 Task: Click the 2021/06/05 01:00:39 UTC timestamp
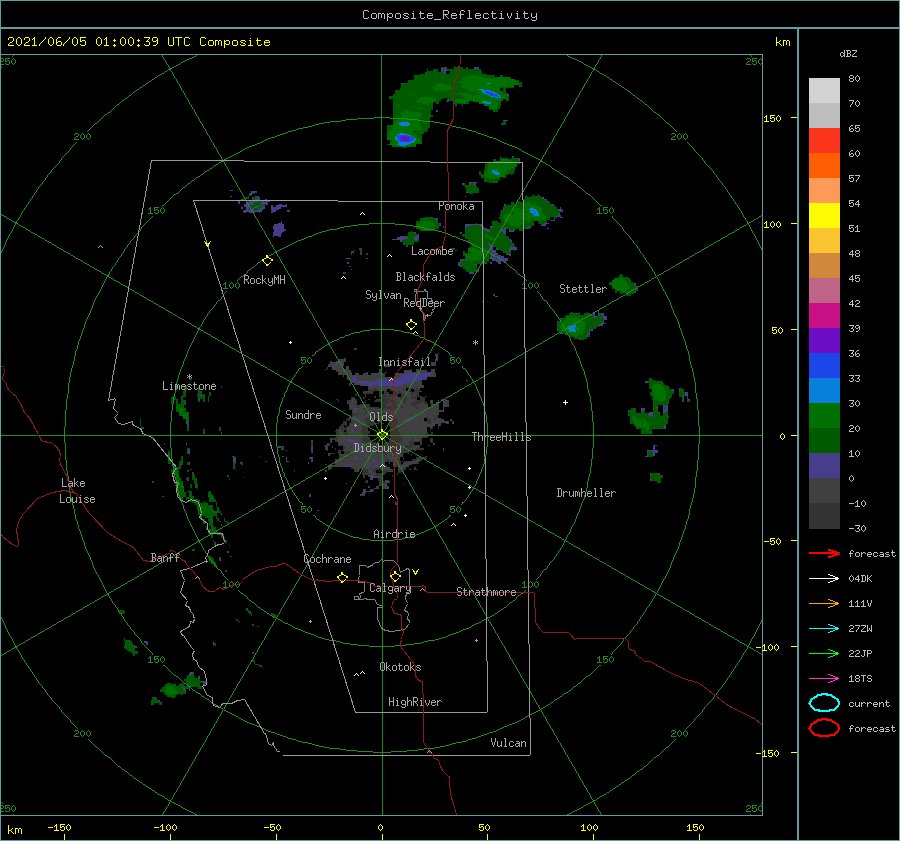point(138,42)
